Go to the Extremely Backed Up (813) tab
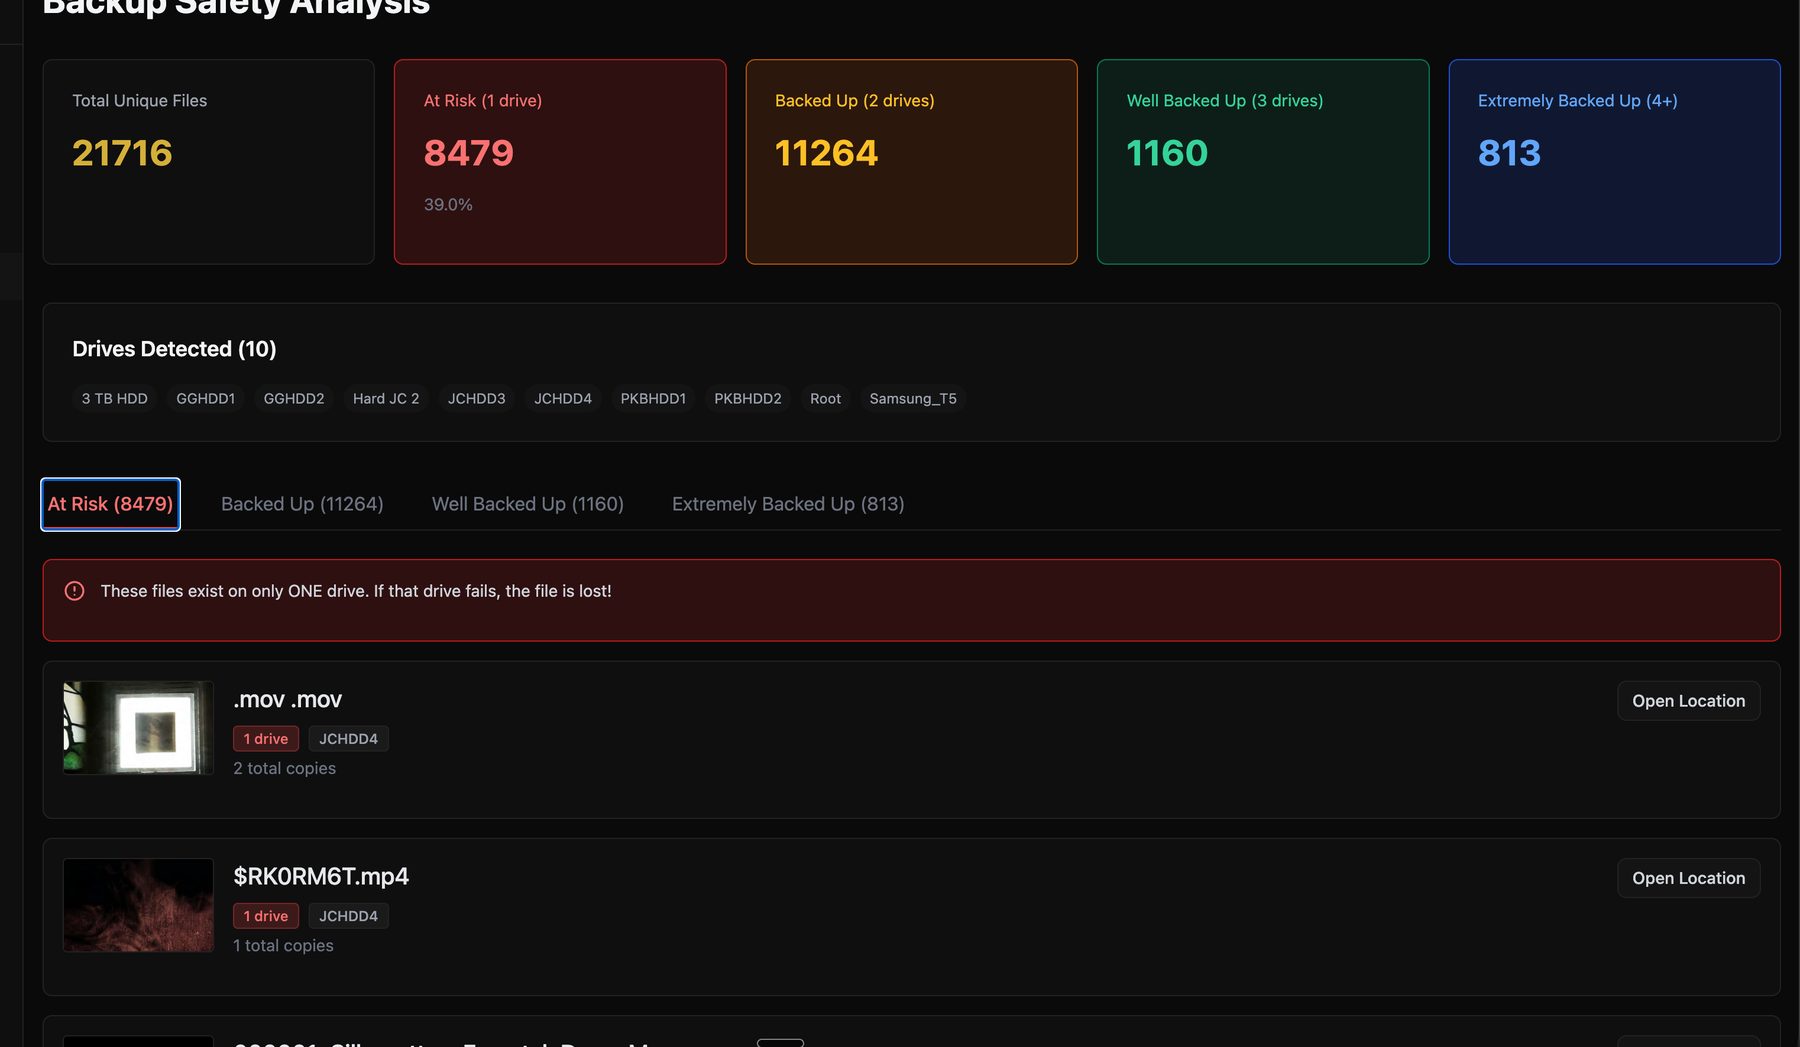The height and width of the screenshot is (1047, 1800). [x=787, y=504]
